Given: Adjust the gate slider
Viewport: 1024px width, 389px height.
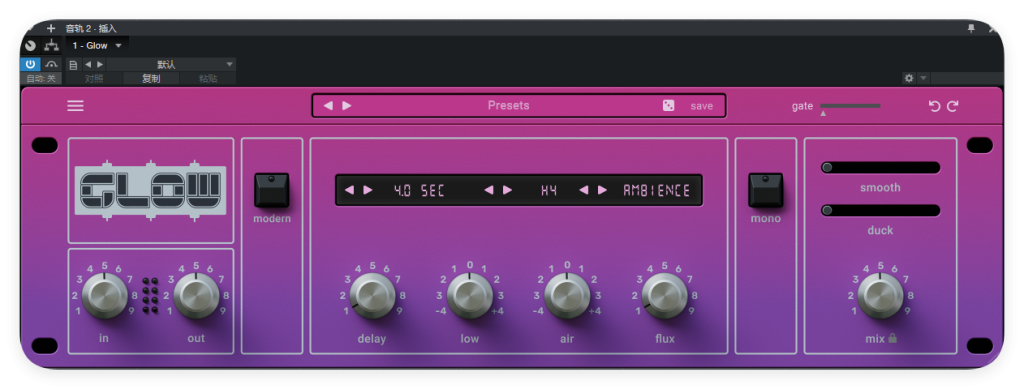Looking at the screenshot, I should 850,106.
